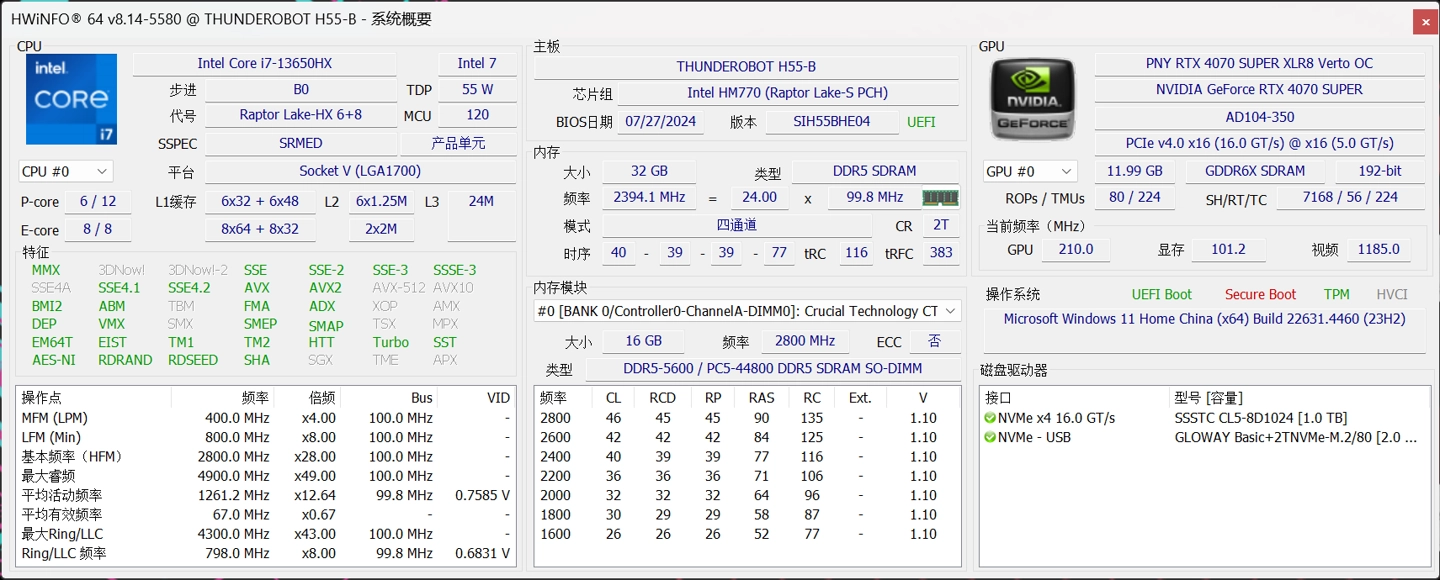This screenshot has width=1440, height=580.
Task: Click the green memory module icon
Action: point(939,198)
